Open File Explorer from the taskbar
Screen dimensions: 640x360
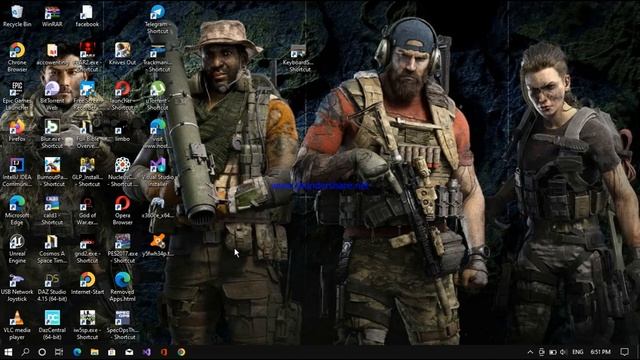coord(94,352)
